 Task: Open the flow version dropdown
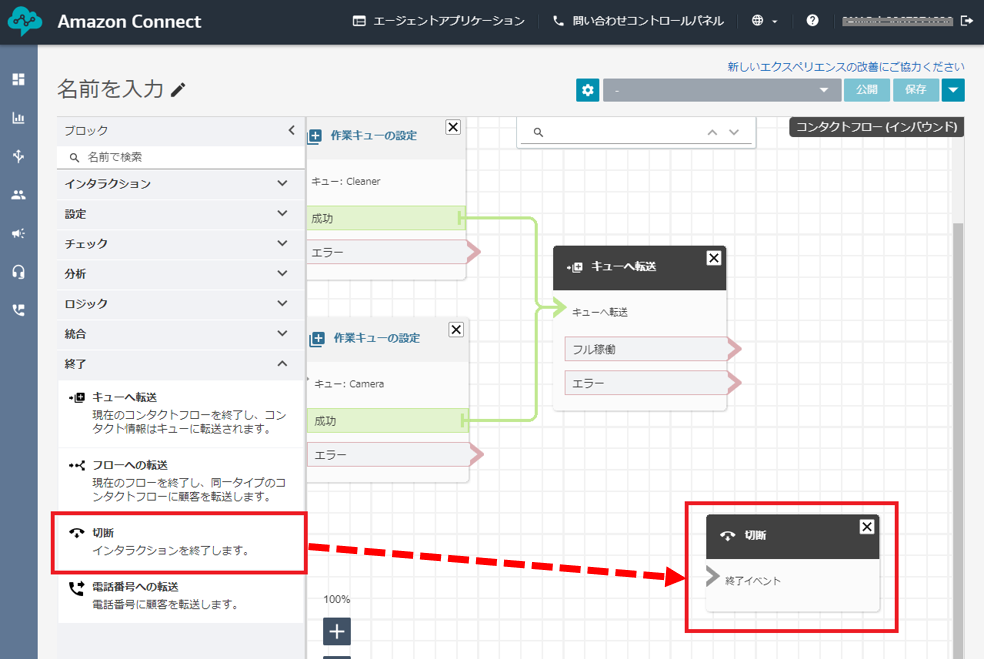(x=722, y=90)
